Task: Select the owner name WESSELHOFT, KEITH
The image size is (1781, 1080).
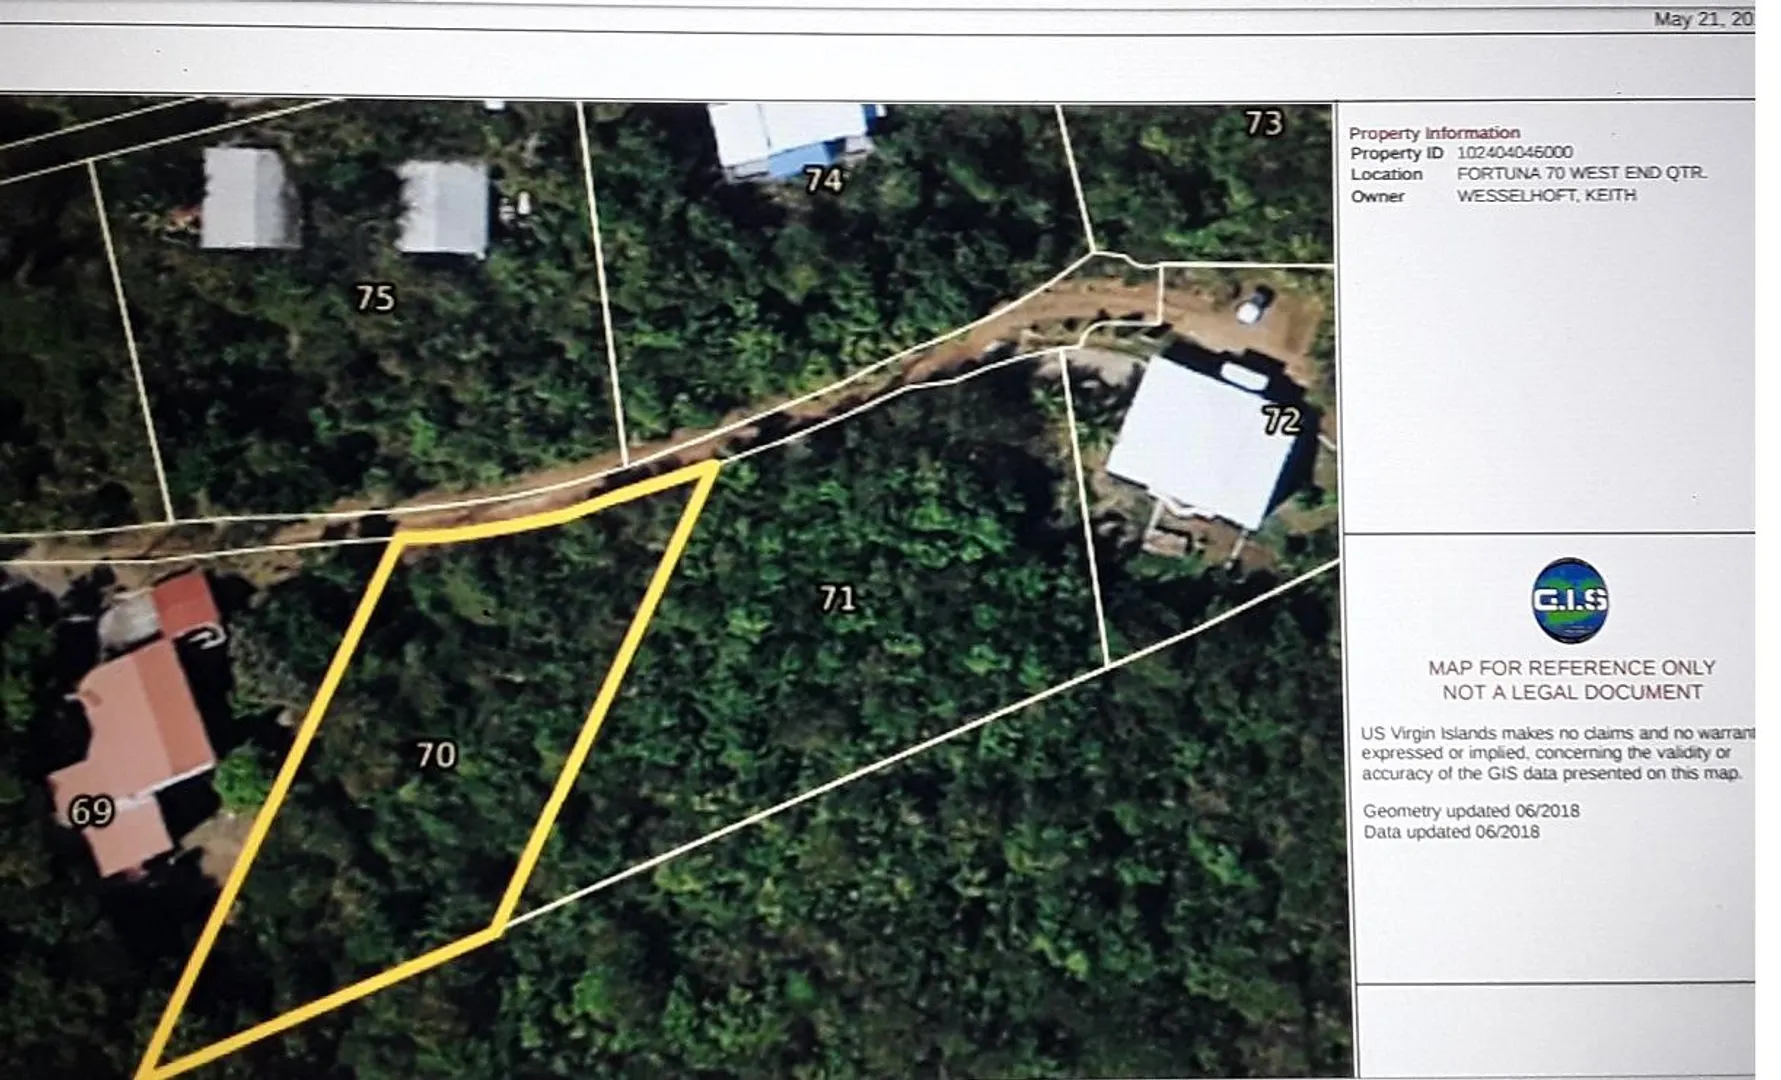Action: pyautogui.click(x=1546, y=195)
